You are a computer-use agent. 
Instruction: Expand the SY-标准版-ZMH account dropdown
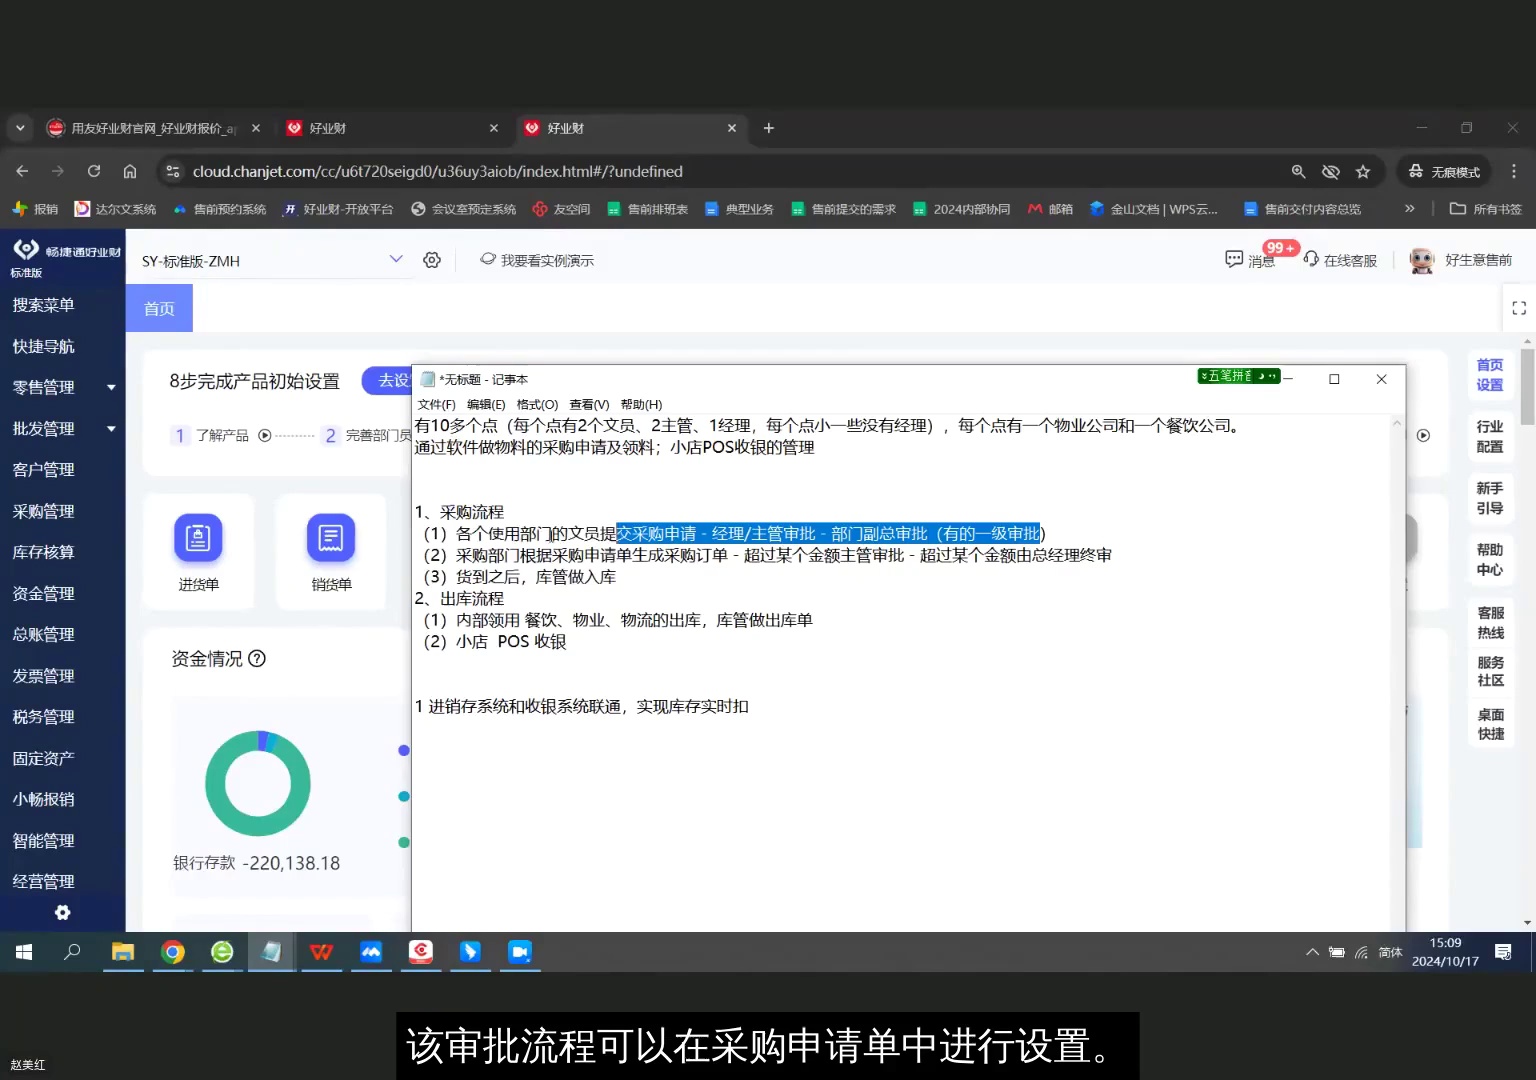coord(396,259)
